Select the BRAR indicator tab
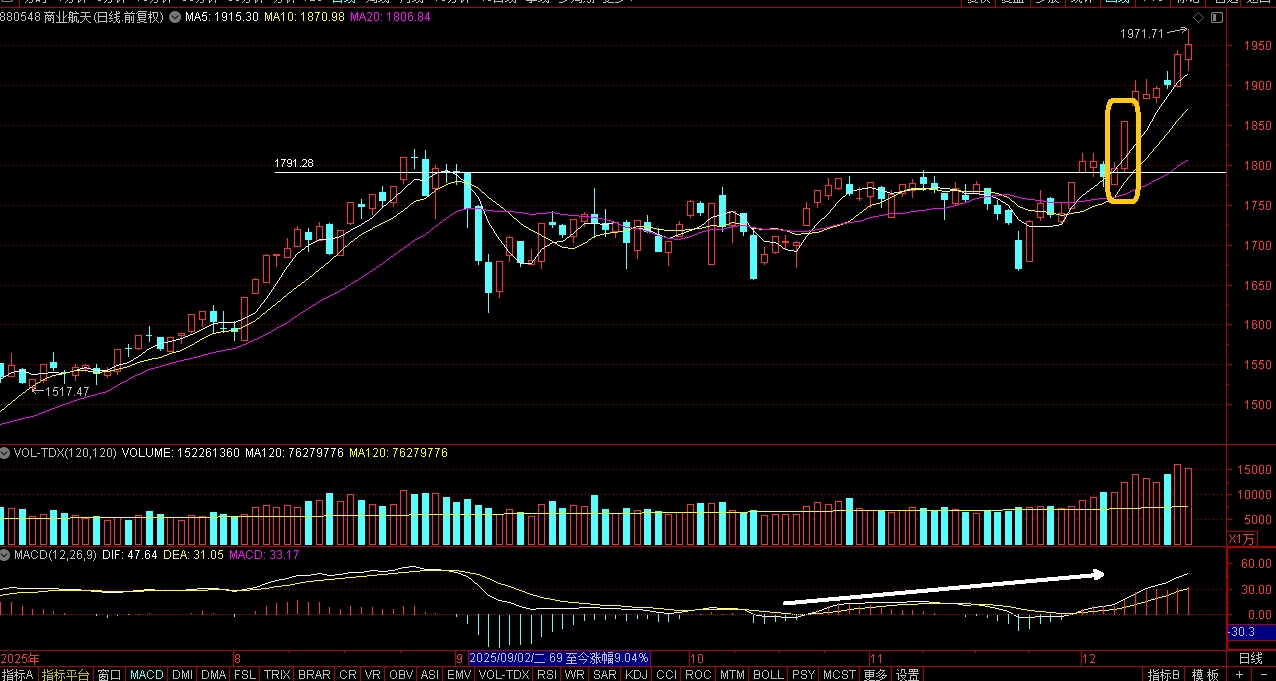The height and width of the screenshot is (681, 1276). [x=314, y=674]
